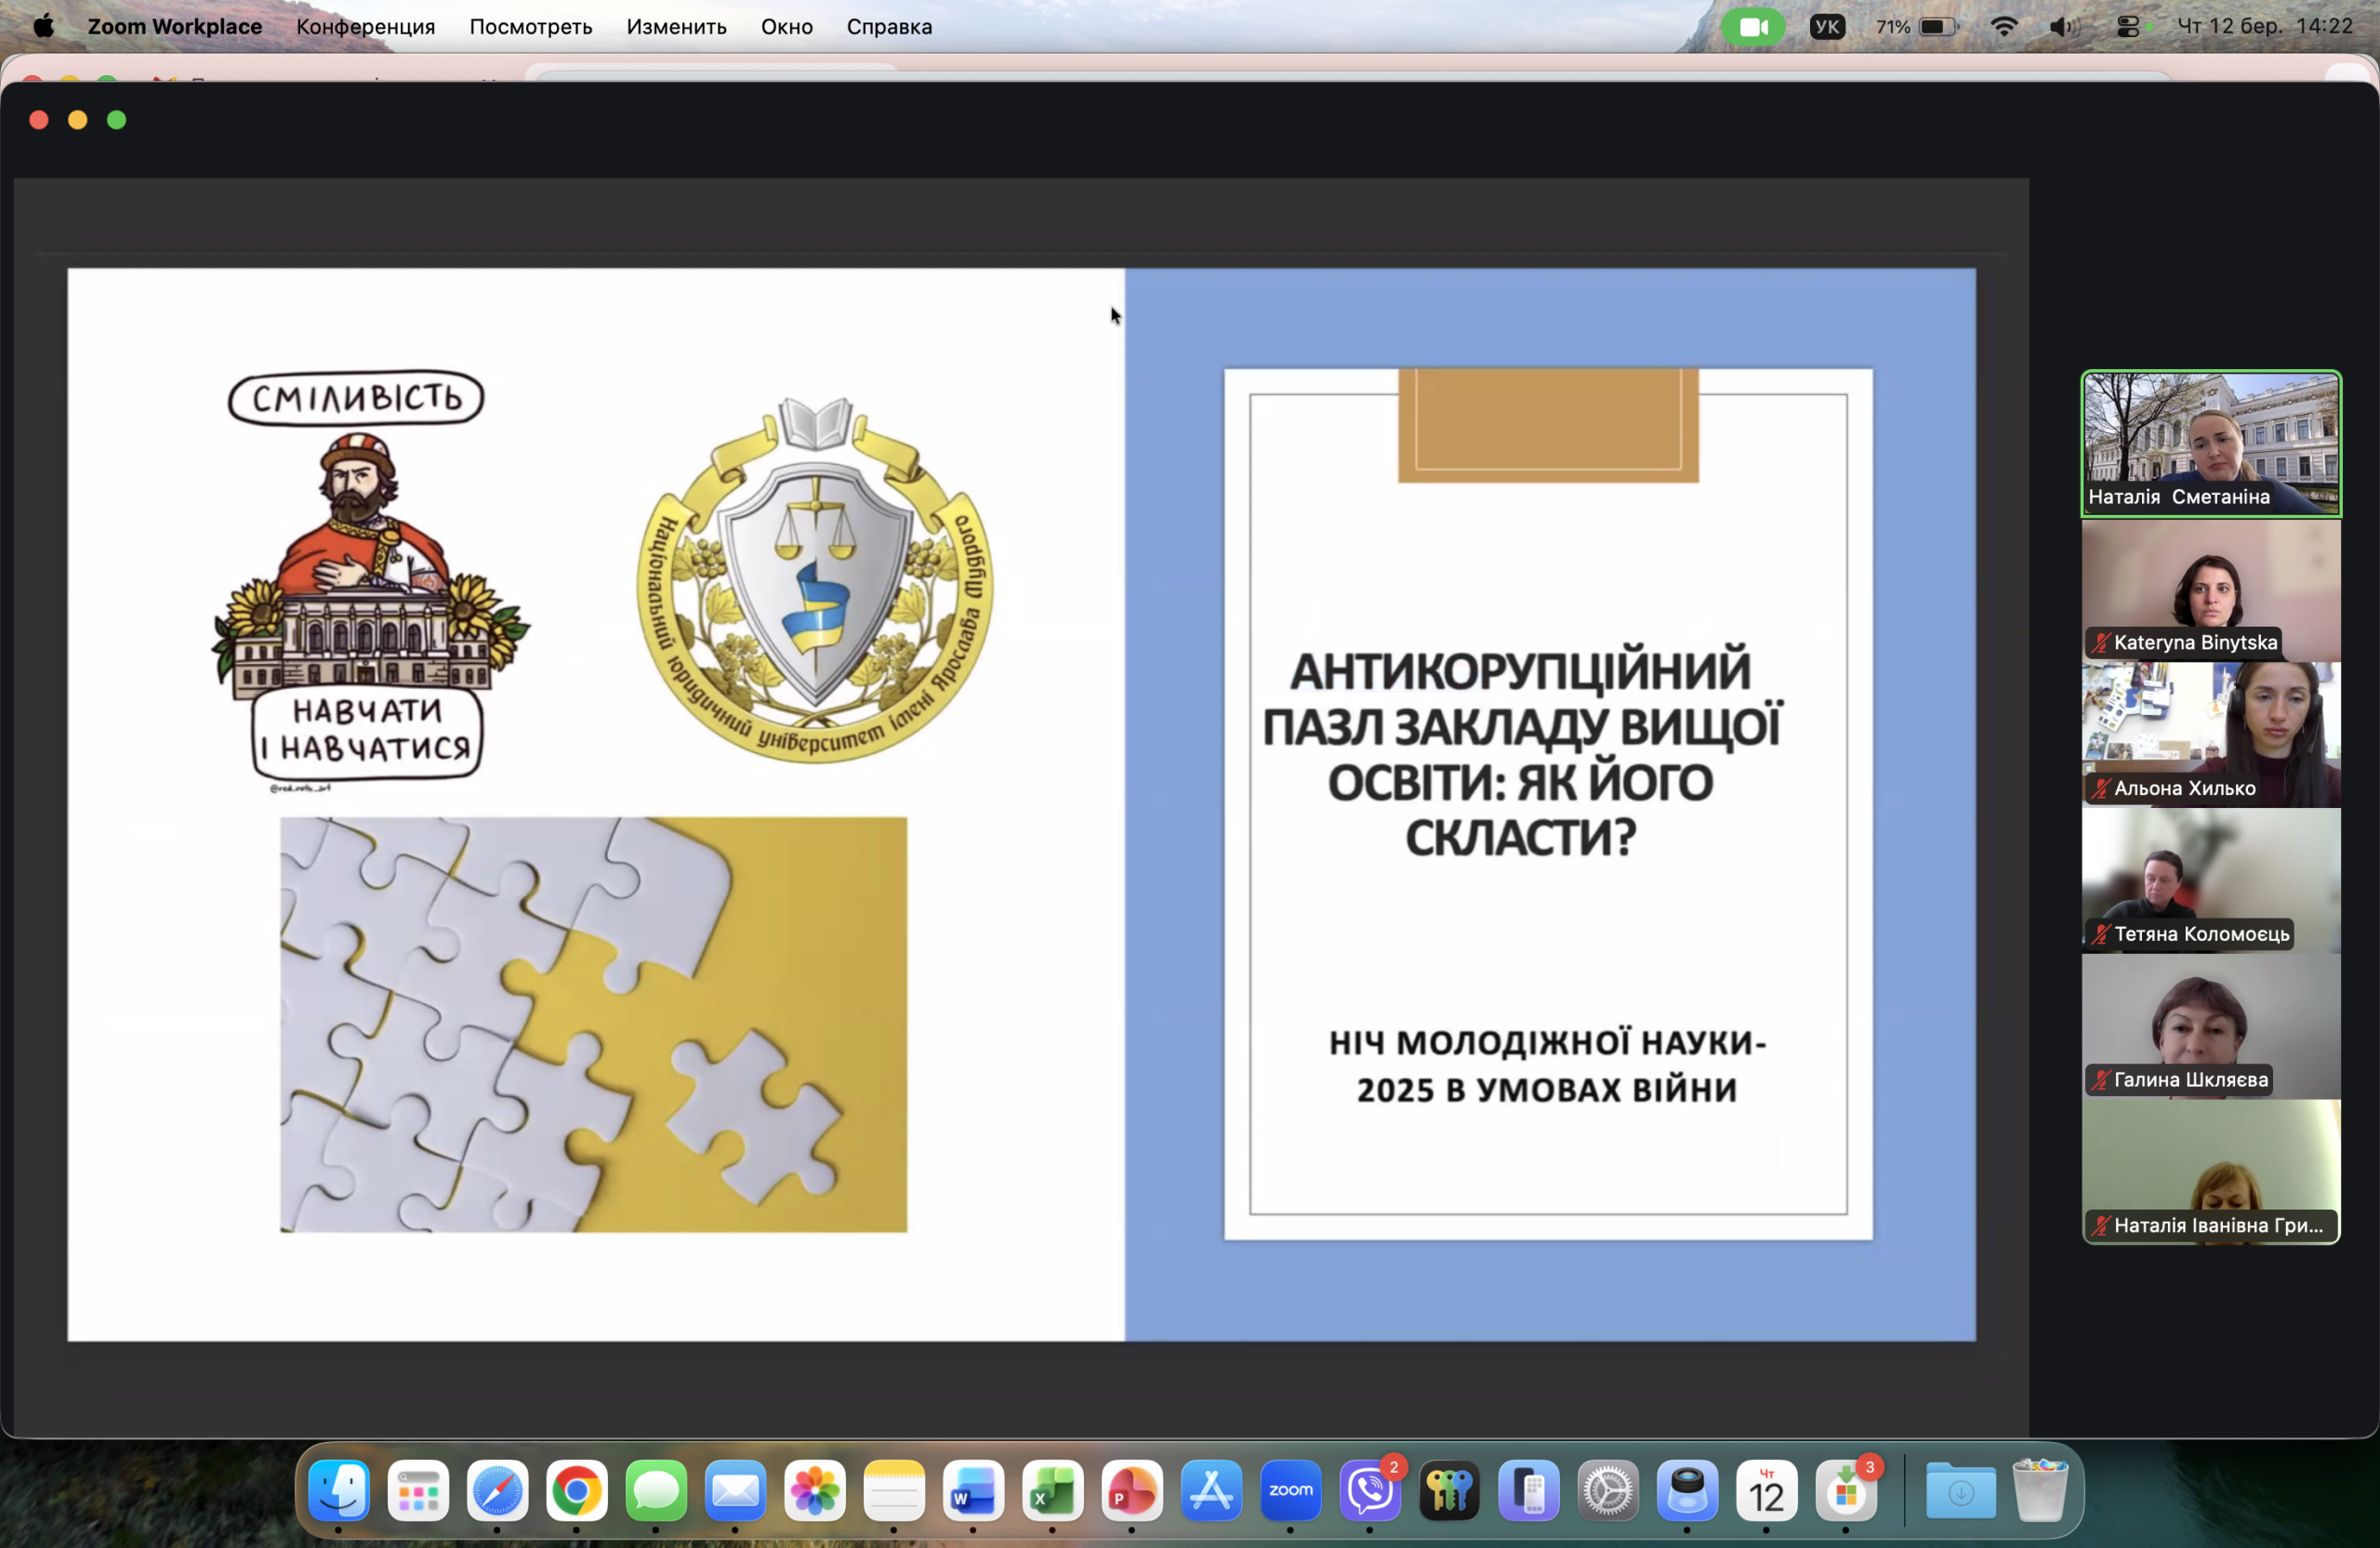Viewport: 2380px width, 1548px height.
Task: Open the УК input source menu
Action: [1827, 27]
